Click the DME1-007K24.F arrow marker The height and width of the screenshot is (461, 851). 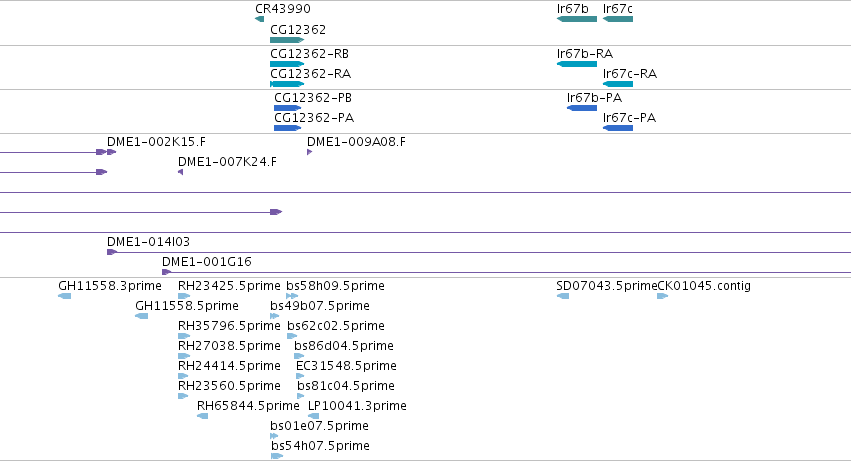point(181,172)
